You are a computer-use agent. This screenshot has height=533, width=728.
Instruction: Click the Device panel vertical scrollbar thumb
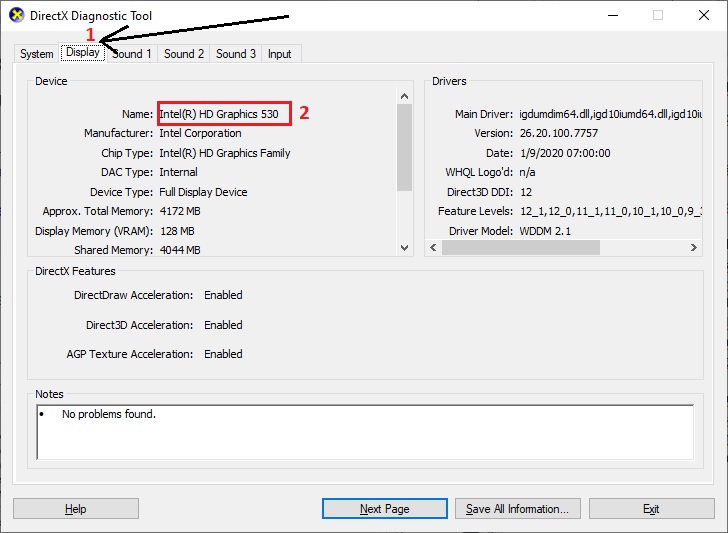pos(404,147)
